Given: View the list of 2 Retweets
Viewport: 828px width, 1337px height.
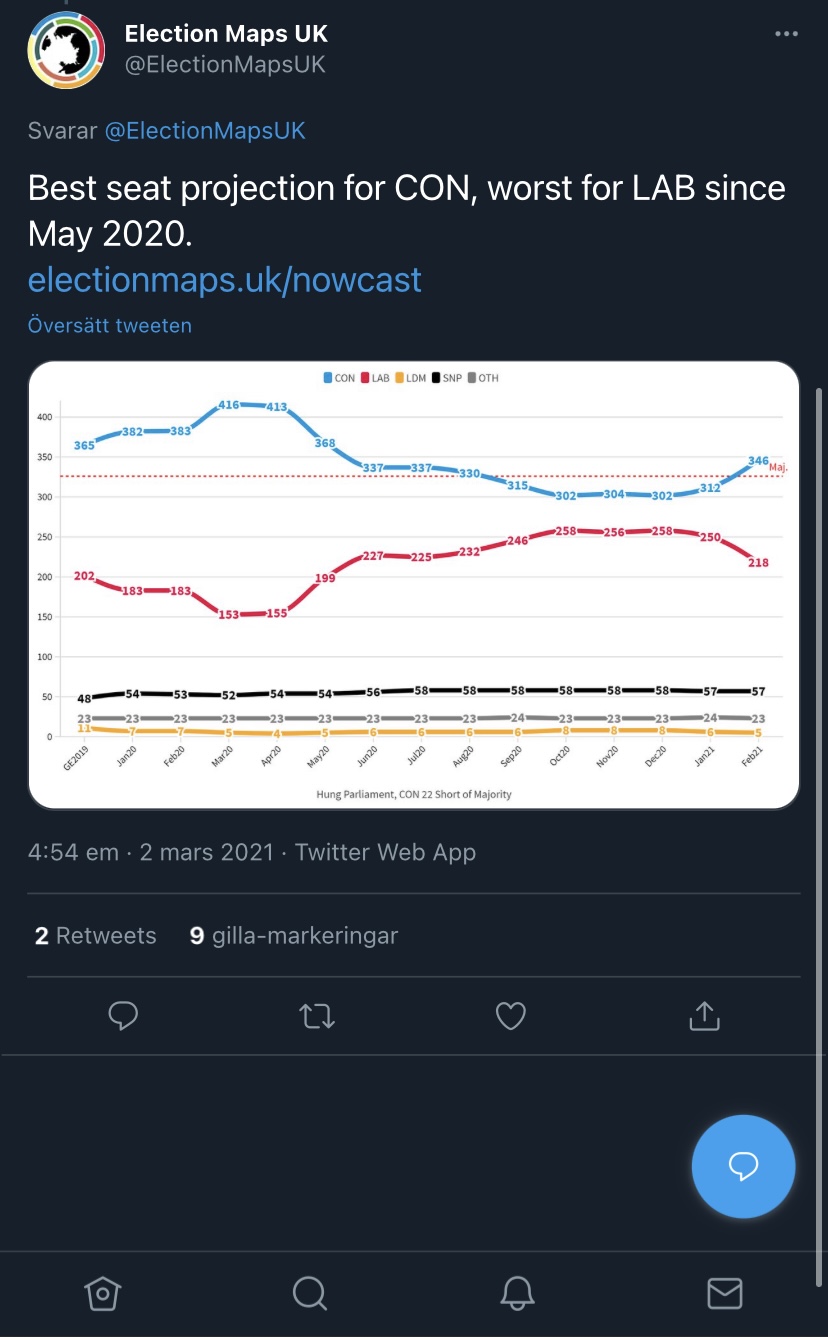Looking at the screenshot, I should point(96,936).
